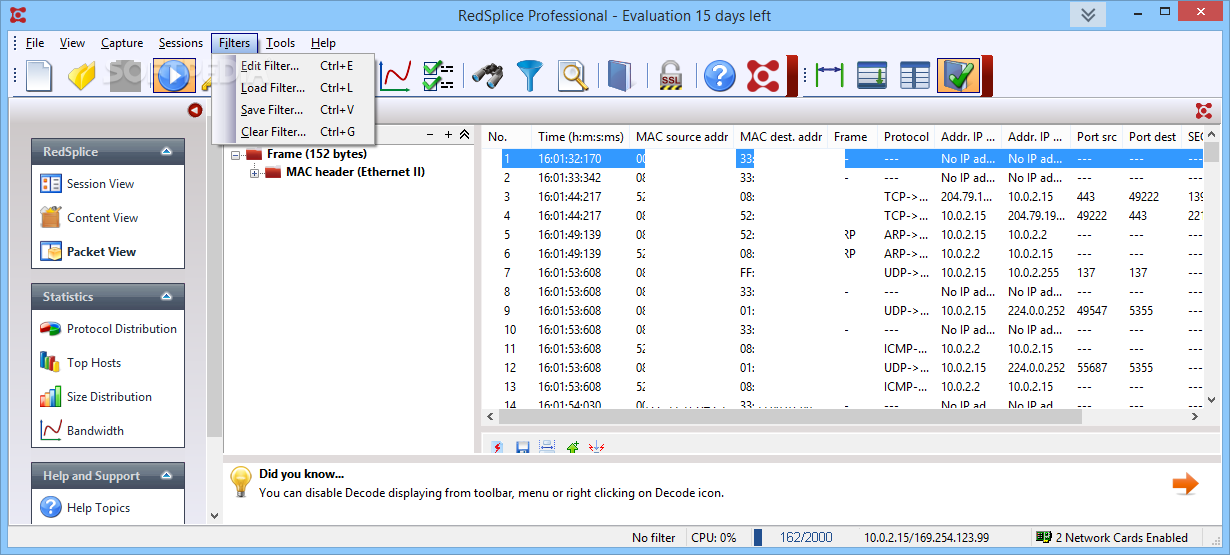
Task: Click the sidebar scroll down arrow
Action: (213, 516)
